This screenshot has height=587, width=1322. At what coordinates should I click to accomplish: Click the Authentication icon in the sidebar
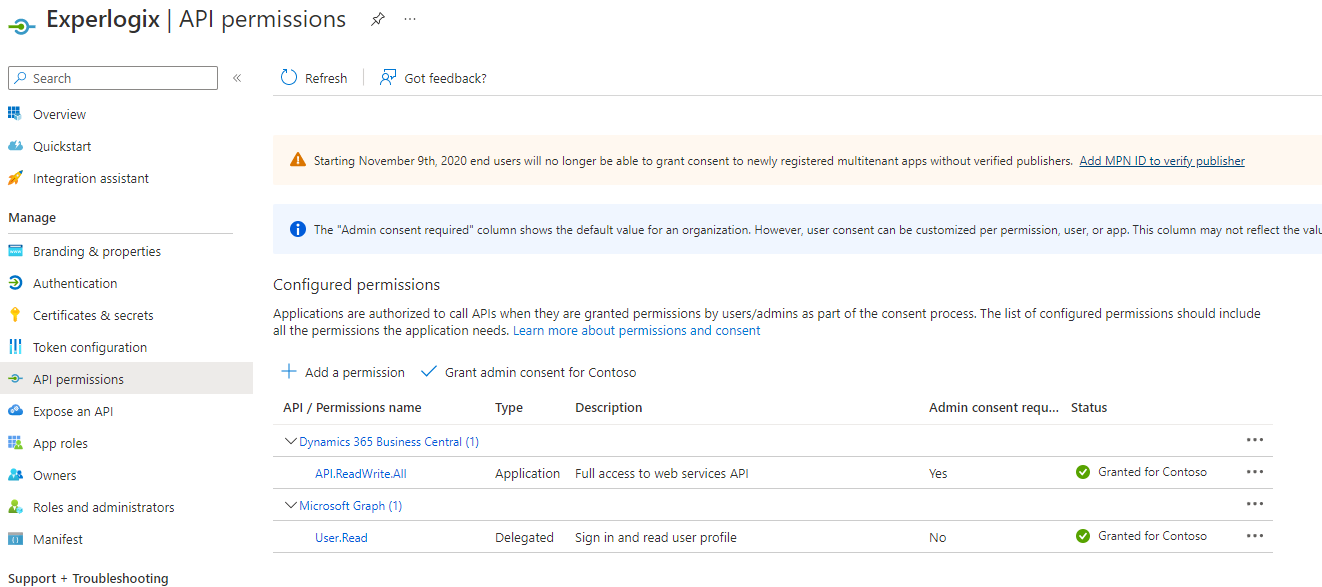[15, 283]
